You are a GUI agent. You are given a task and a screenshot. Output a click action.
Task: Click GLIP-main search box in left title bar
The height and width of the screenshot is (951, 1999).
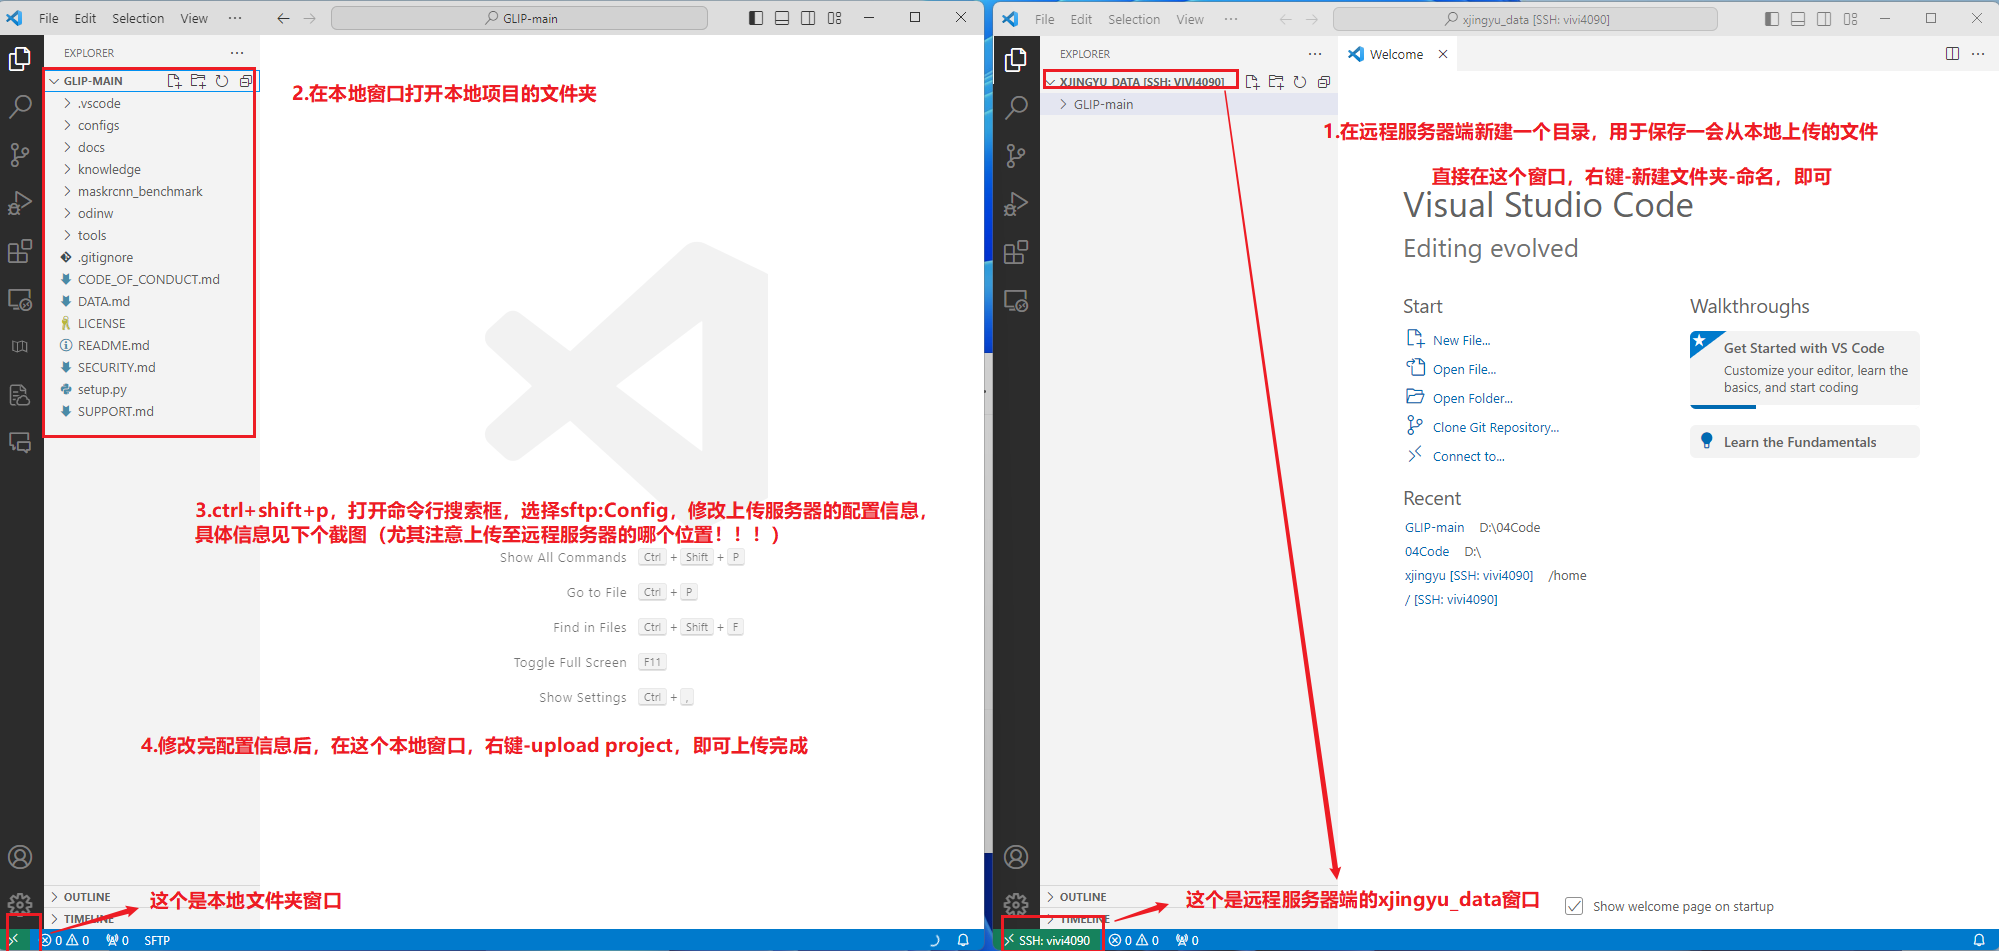coord(519,18)
